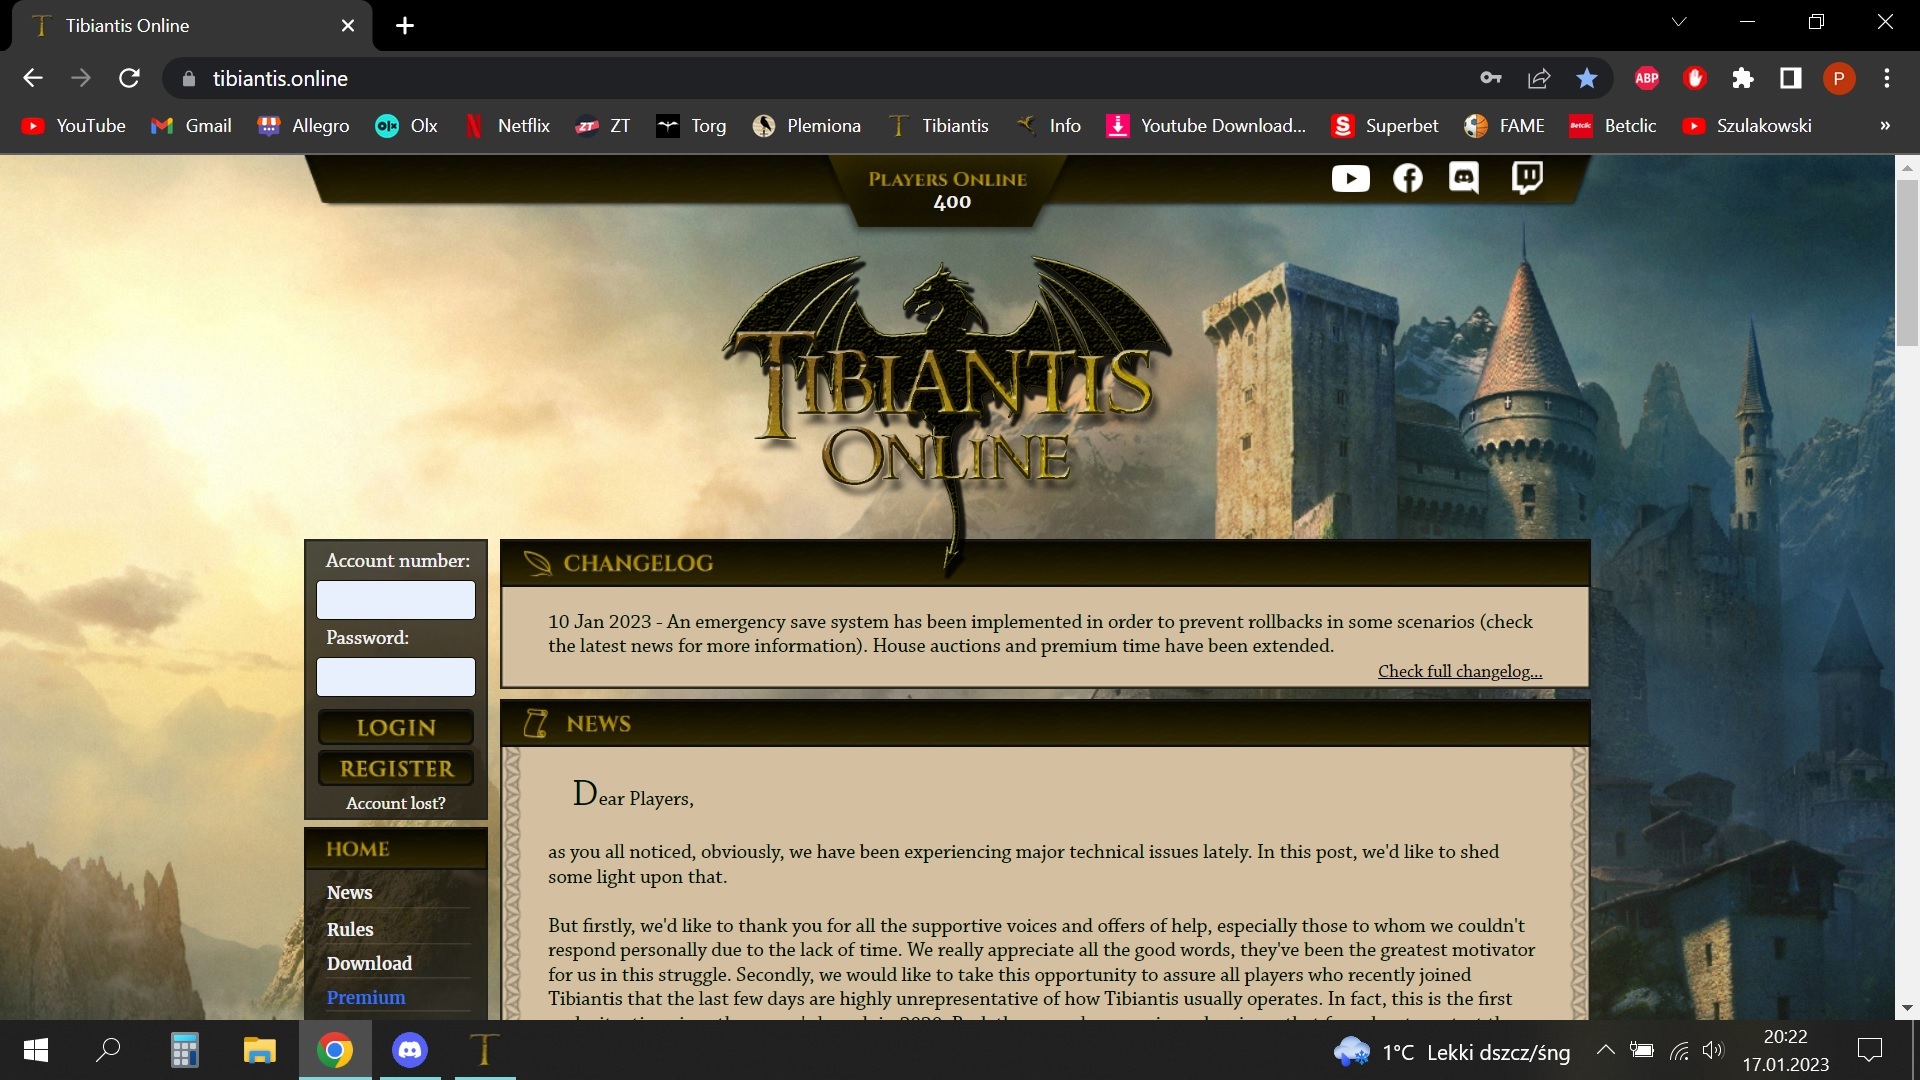This screenshot has height=1080, width=1920.
Task: Open the YouTube icon in site header
Action: point(1350,179)
